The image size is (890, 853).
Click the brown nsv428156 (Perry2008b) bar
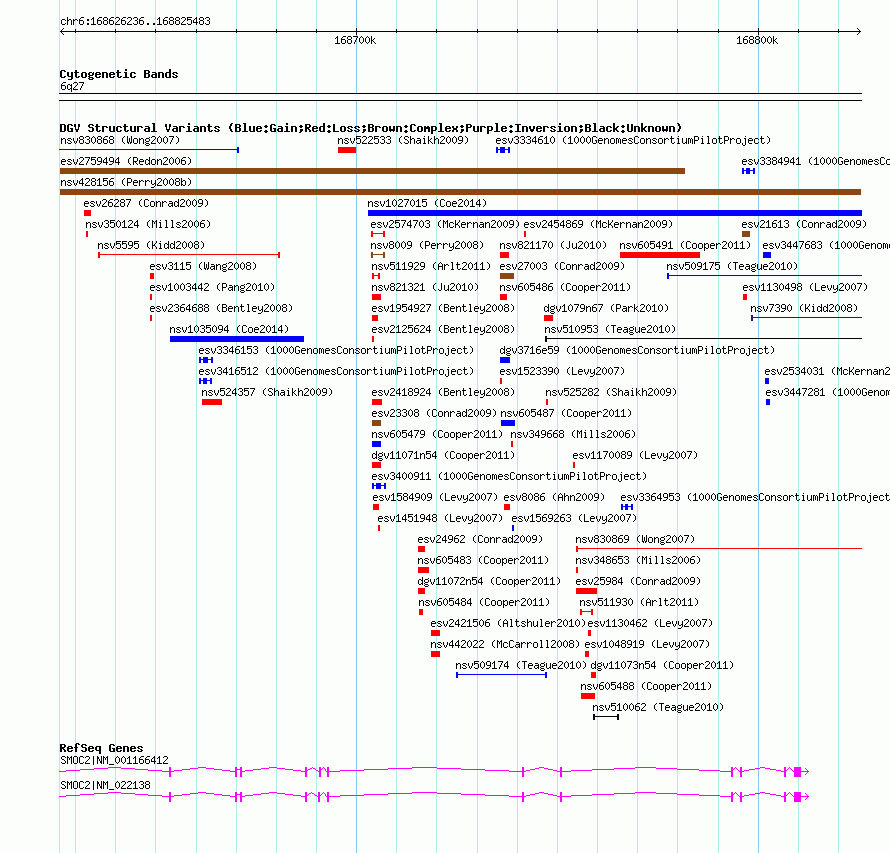point(460,192)
